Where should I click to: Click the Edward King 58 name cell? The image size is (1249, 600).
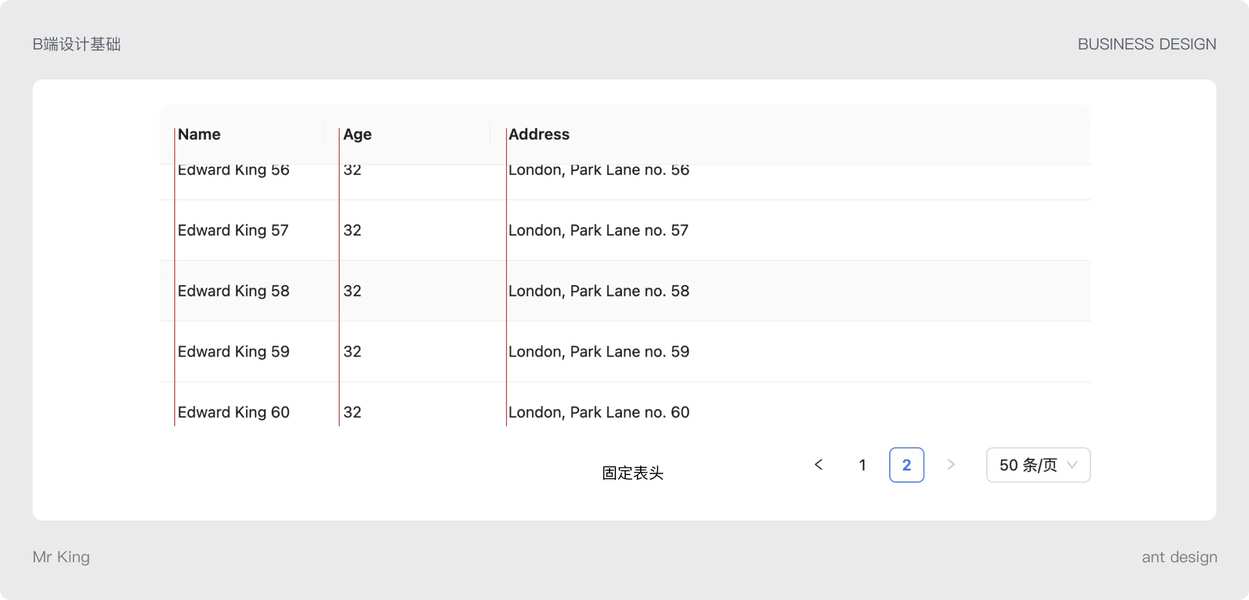[x=234, y=291]
